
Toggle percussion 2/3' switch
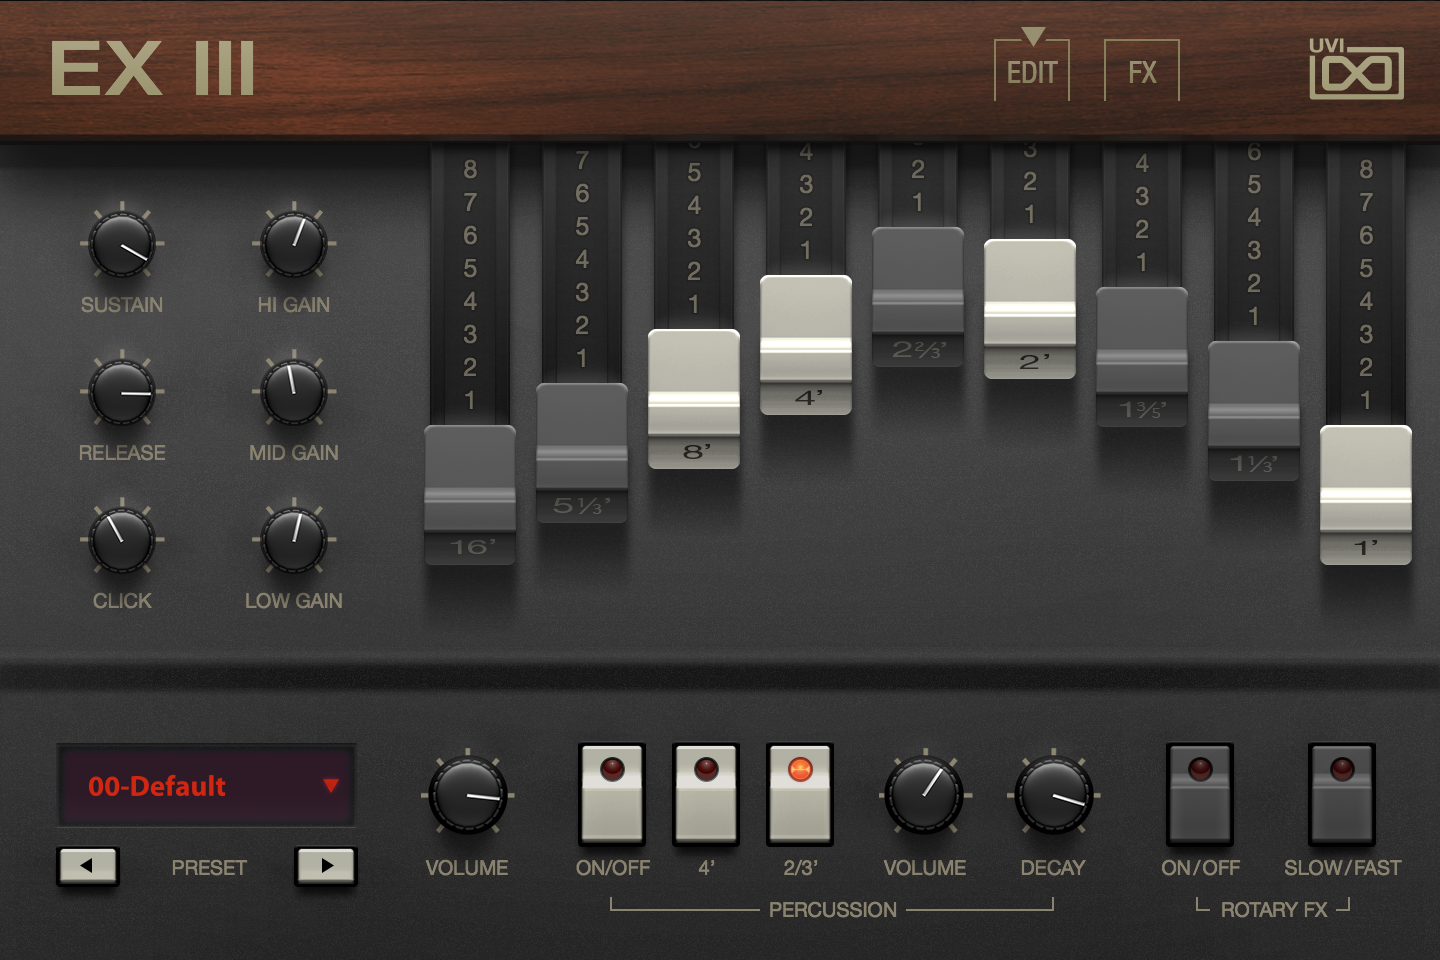800,795
